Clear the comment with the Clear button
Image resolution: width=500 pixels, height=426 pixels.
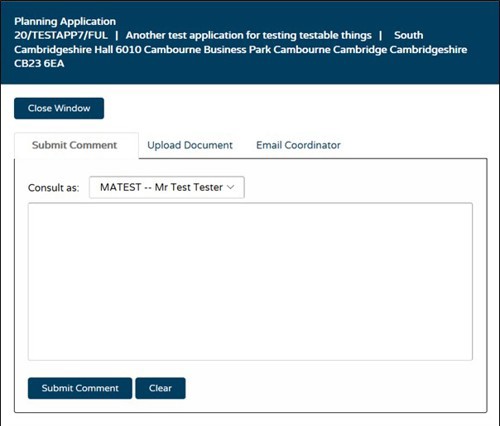point(160,388)
